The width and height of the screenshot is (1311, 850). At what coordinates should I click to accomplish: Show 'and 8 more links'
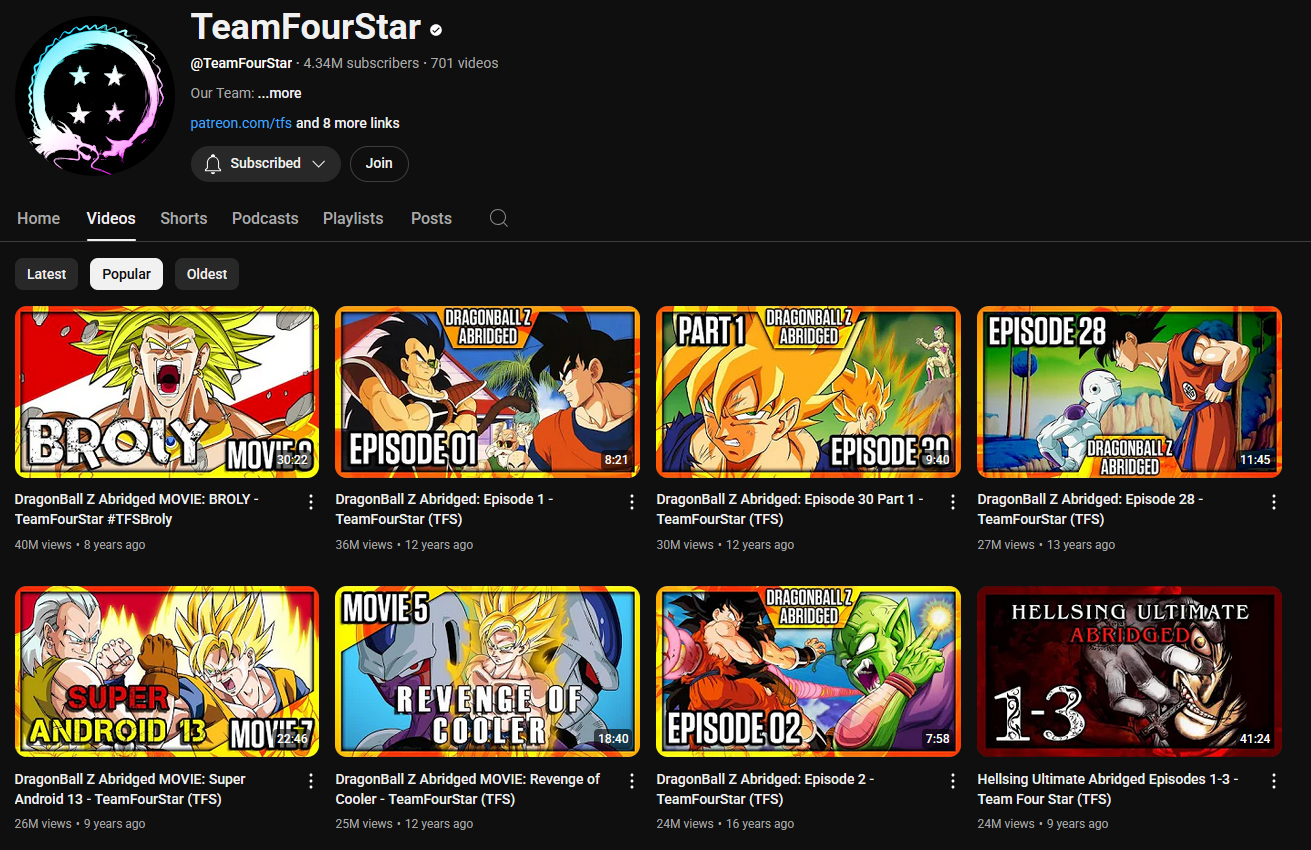348,123
